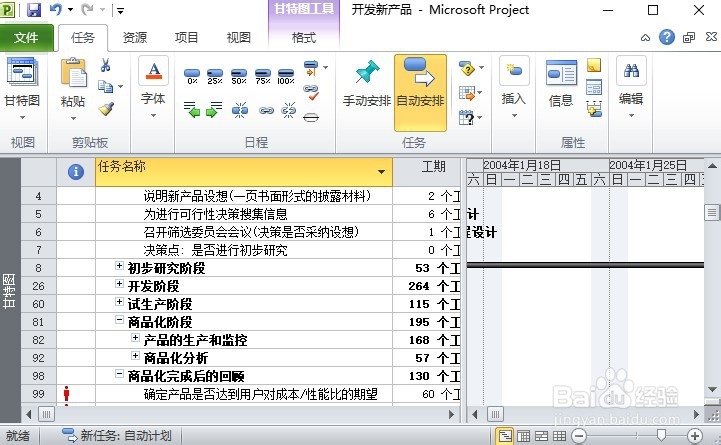This screenshot has width=721, height=445.
Task: Expand the 初步研究阶段 summary task
Action: (119, 266)
